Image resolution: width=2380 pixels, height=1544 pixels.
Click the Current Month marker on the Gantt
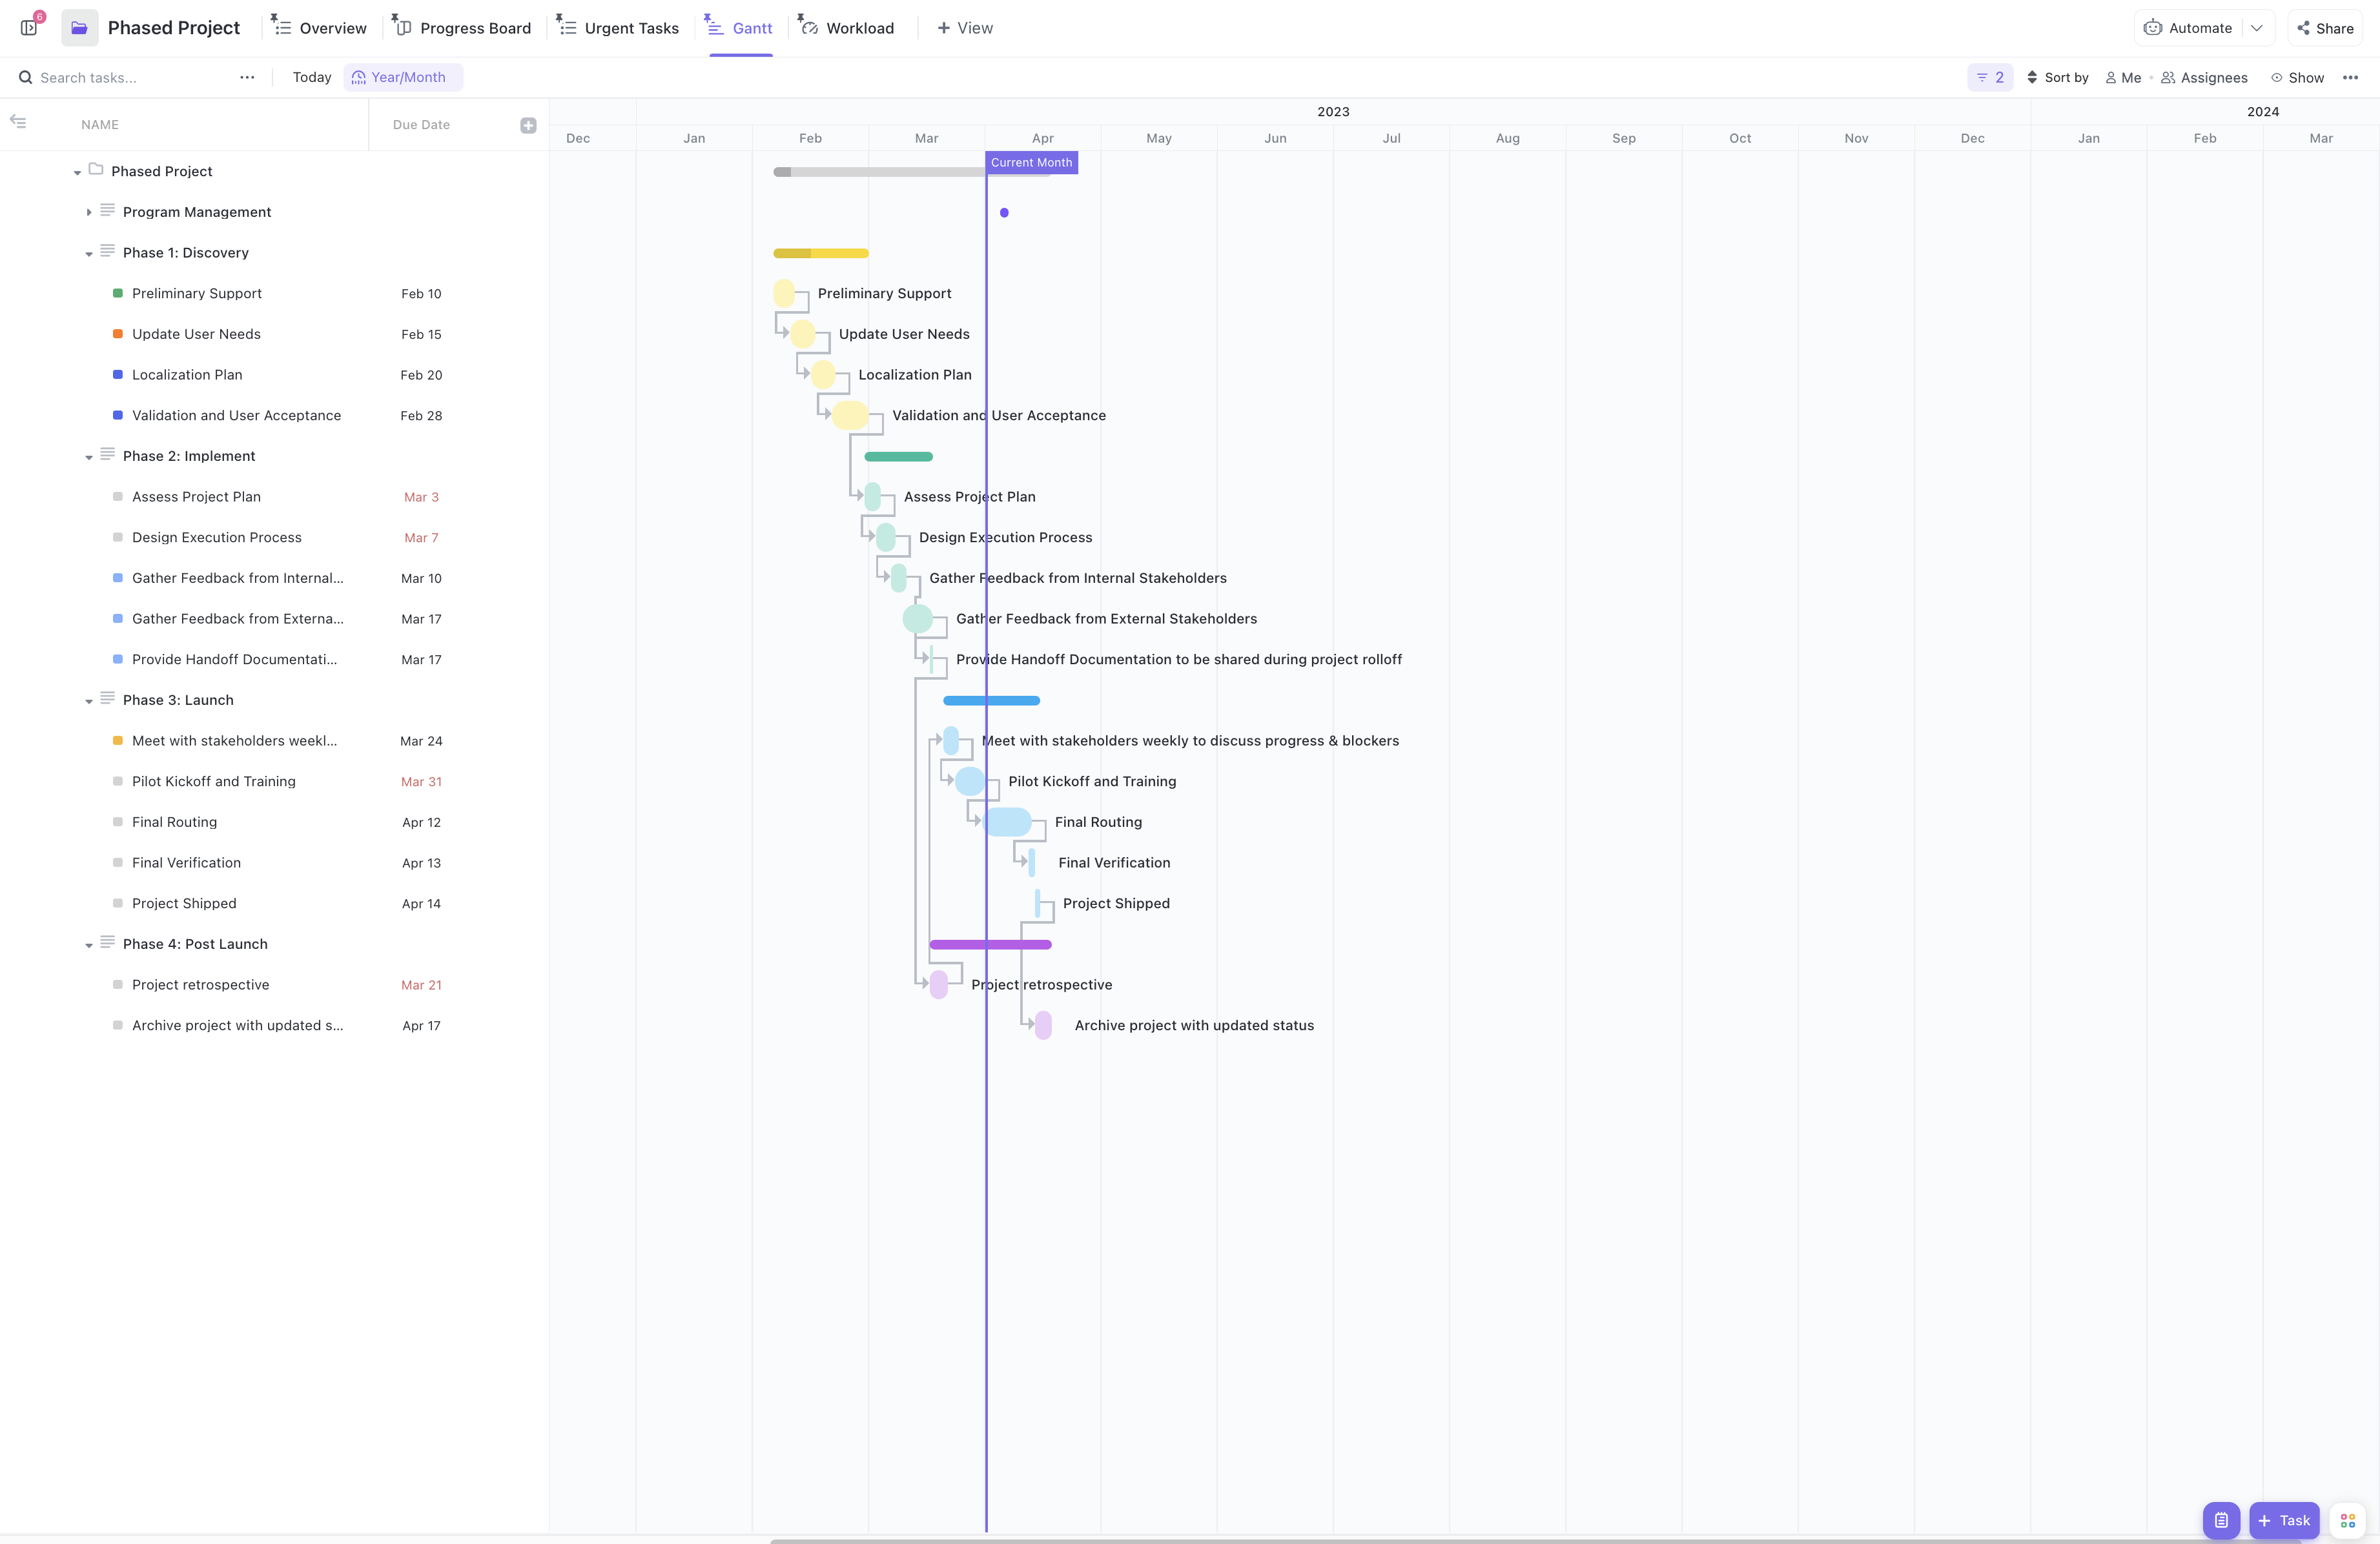click(1031, 162)
